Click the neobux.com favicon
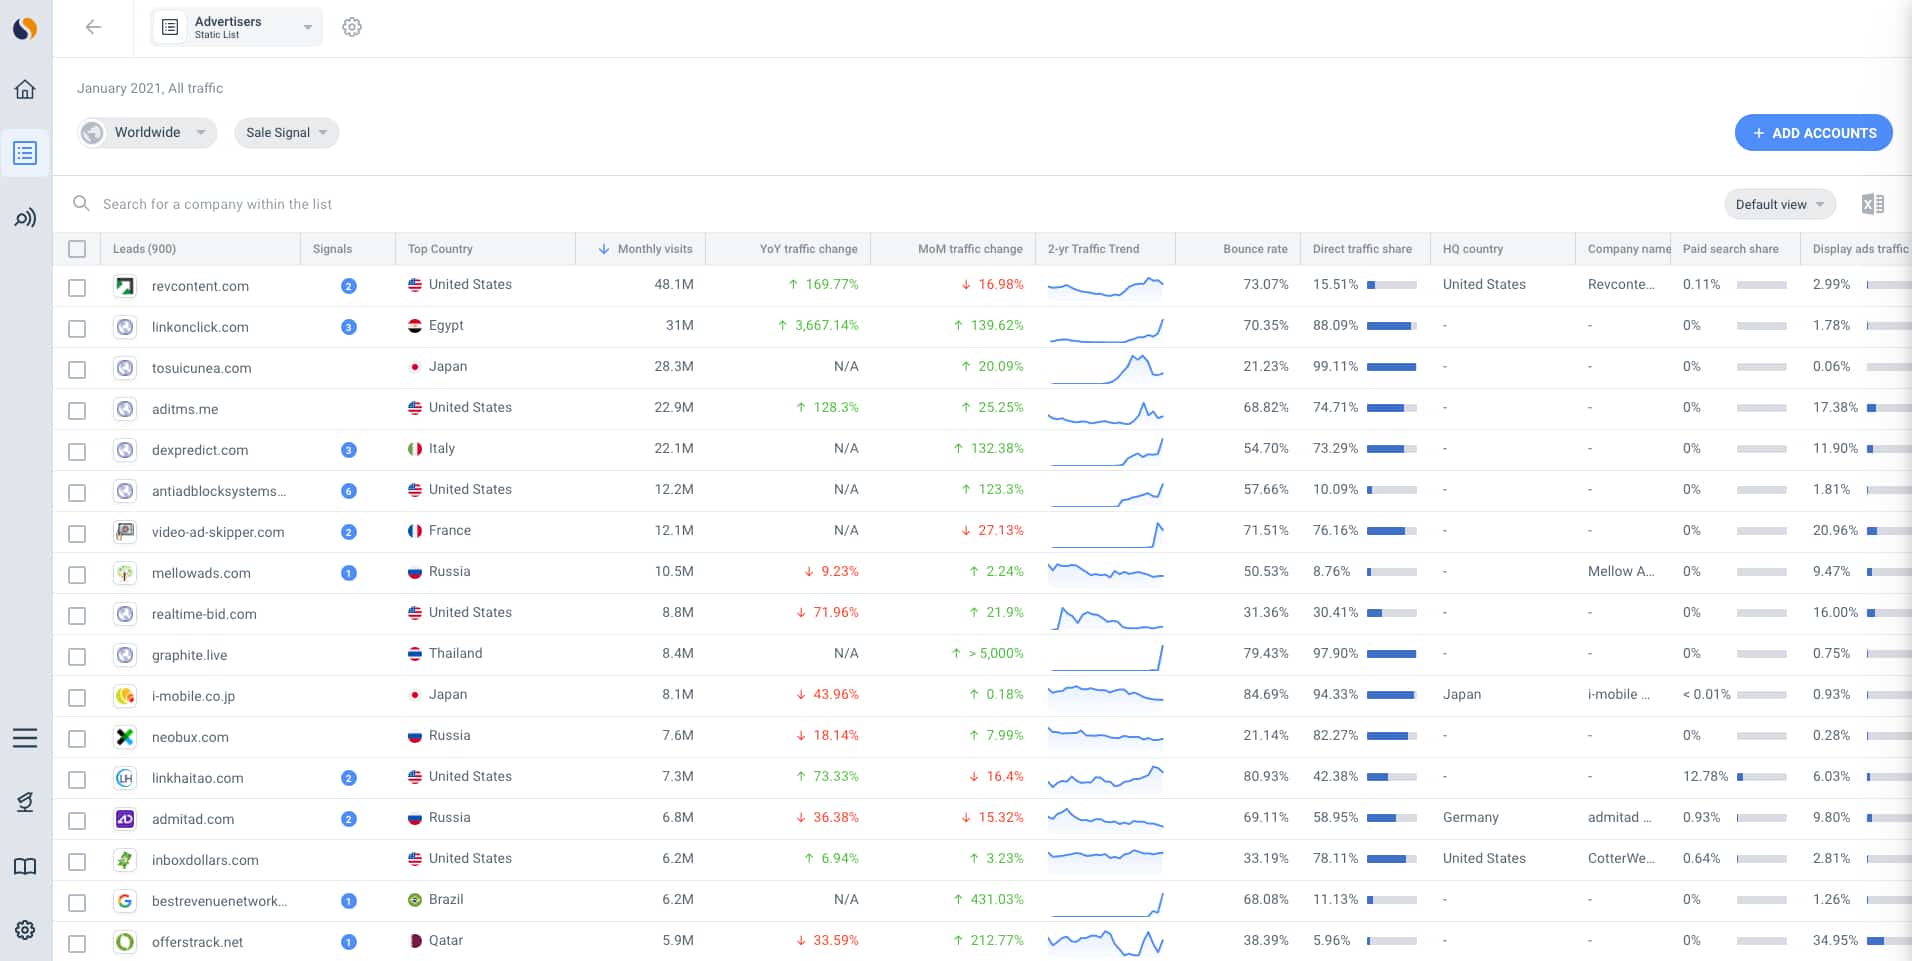The width and height of the screenshot is (1912, 961). 125,737
